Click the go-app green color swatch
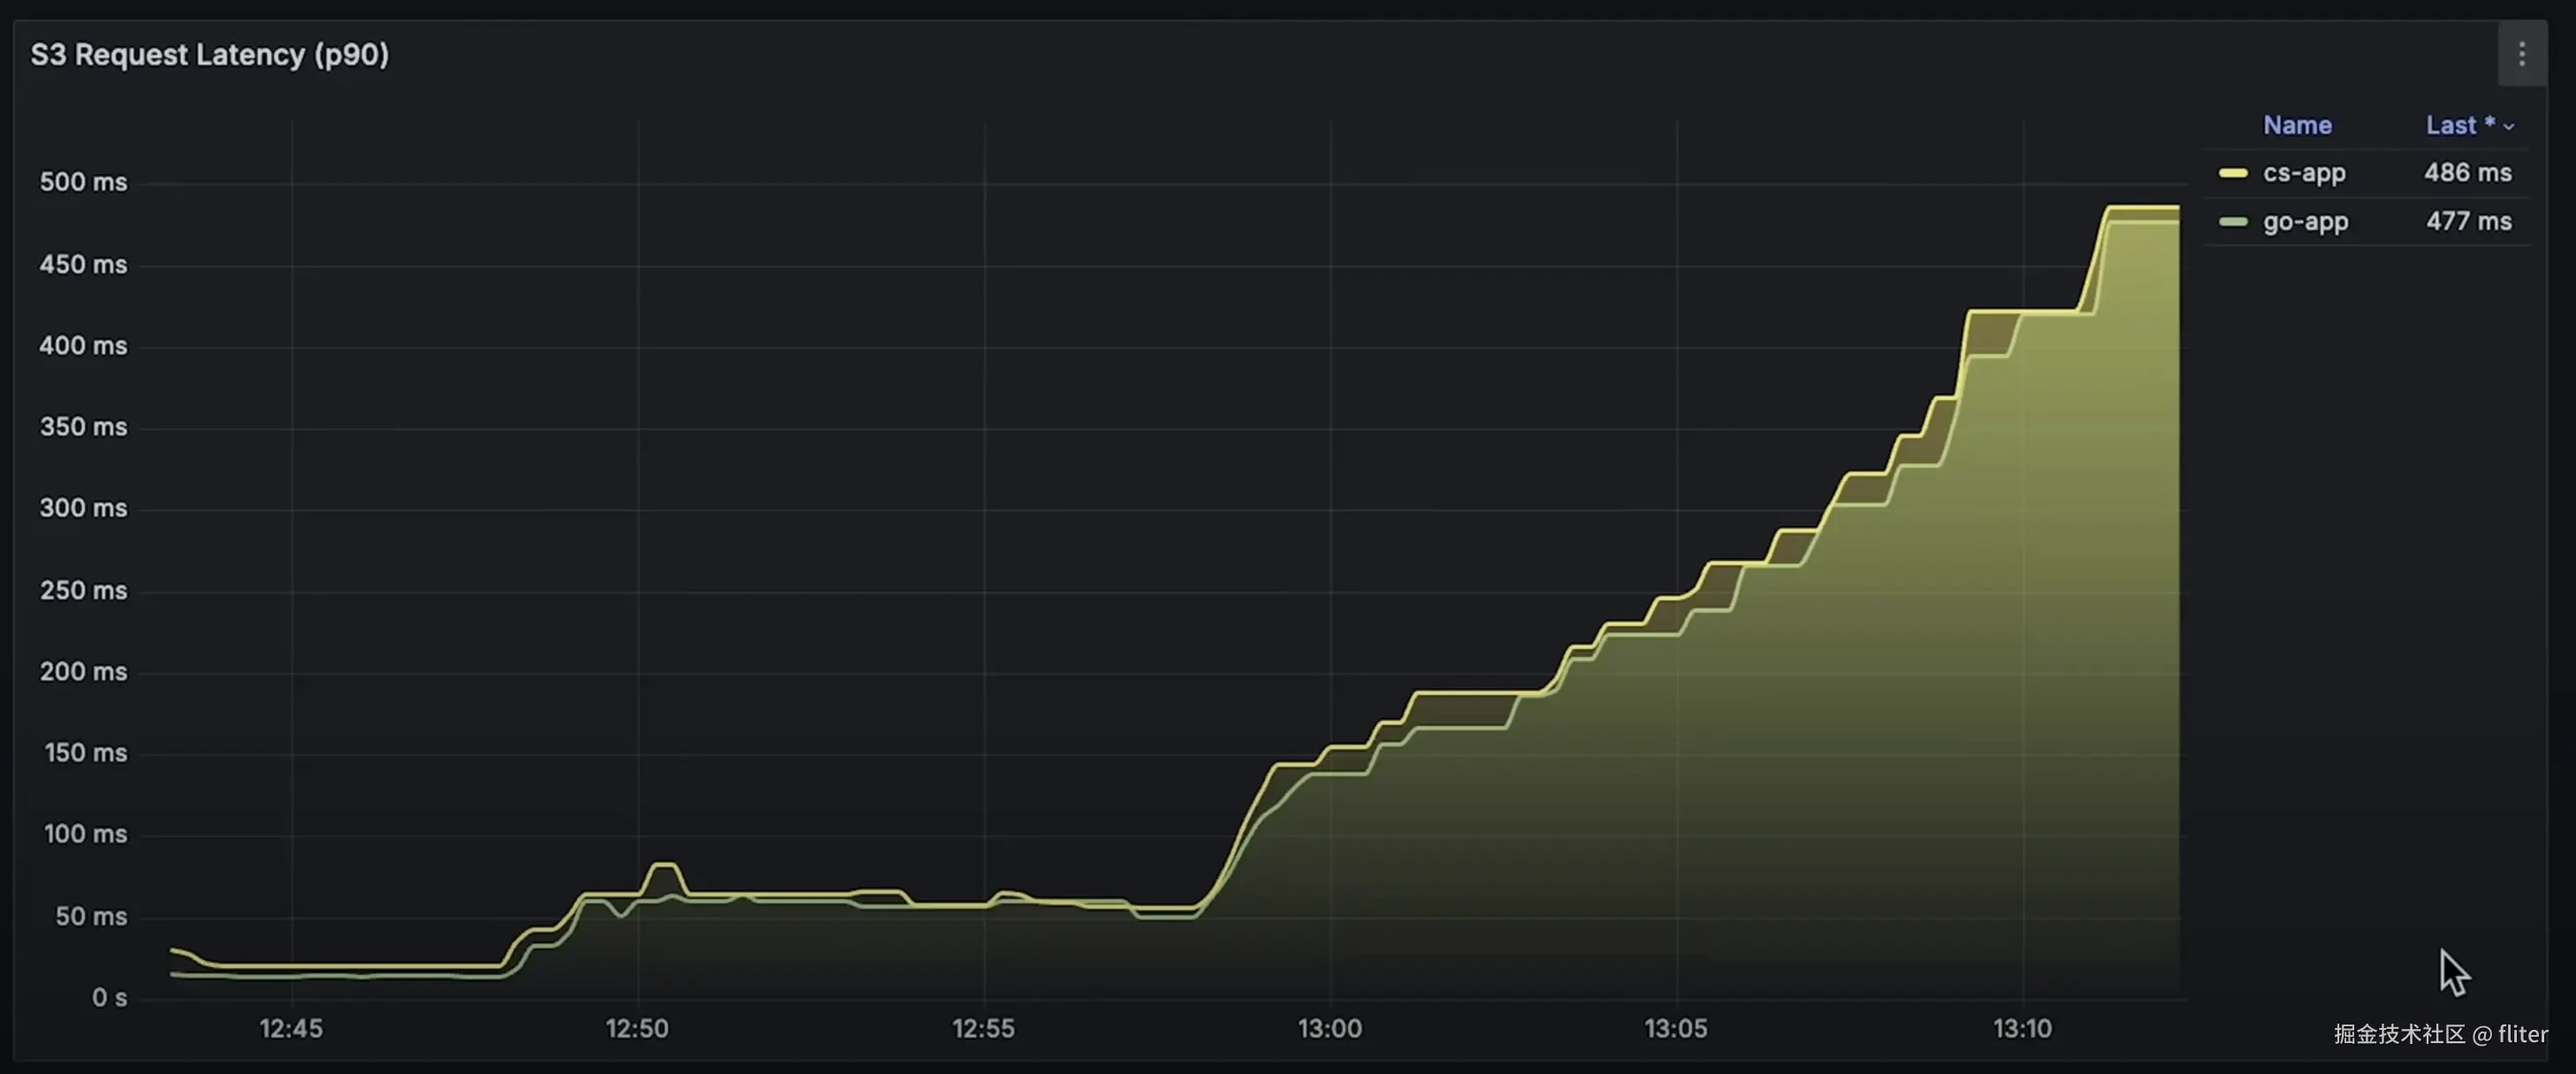The width and height of the screenshot is (2576, 1074). click(2232, 222)
